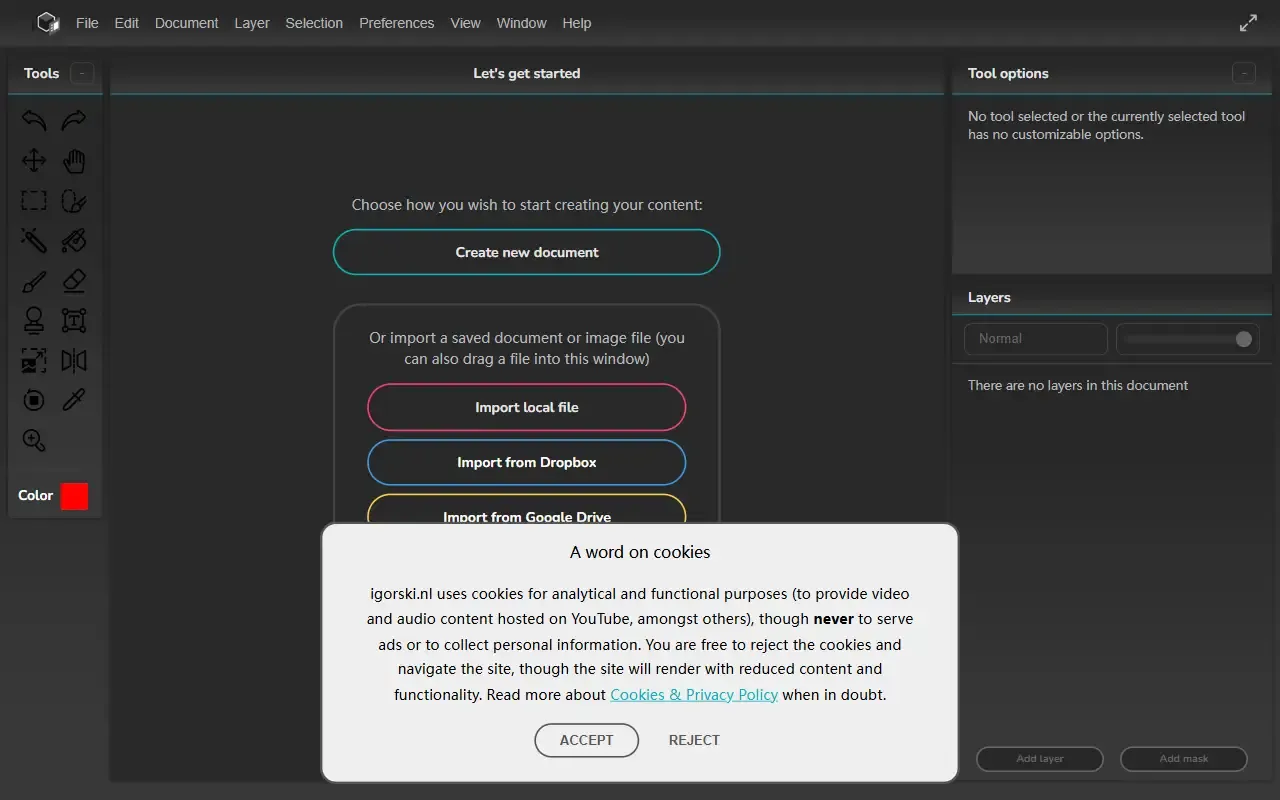The width and height of the screenshot is (1280, 800).
Task: Open the Layer menu
Action: 252,23
